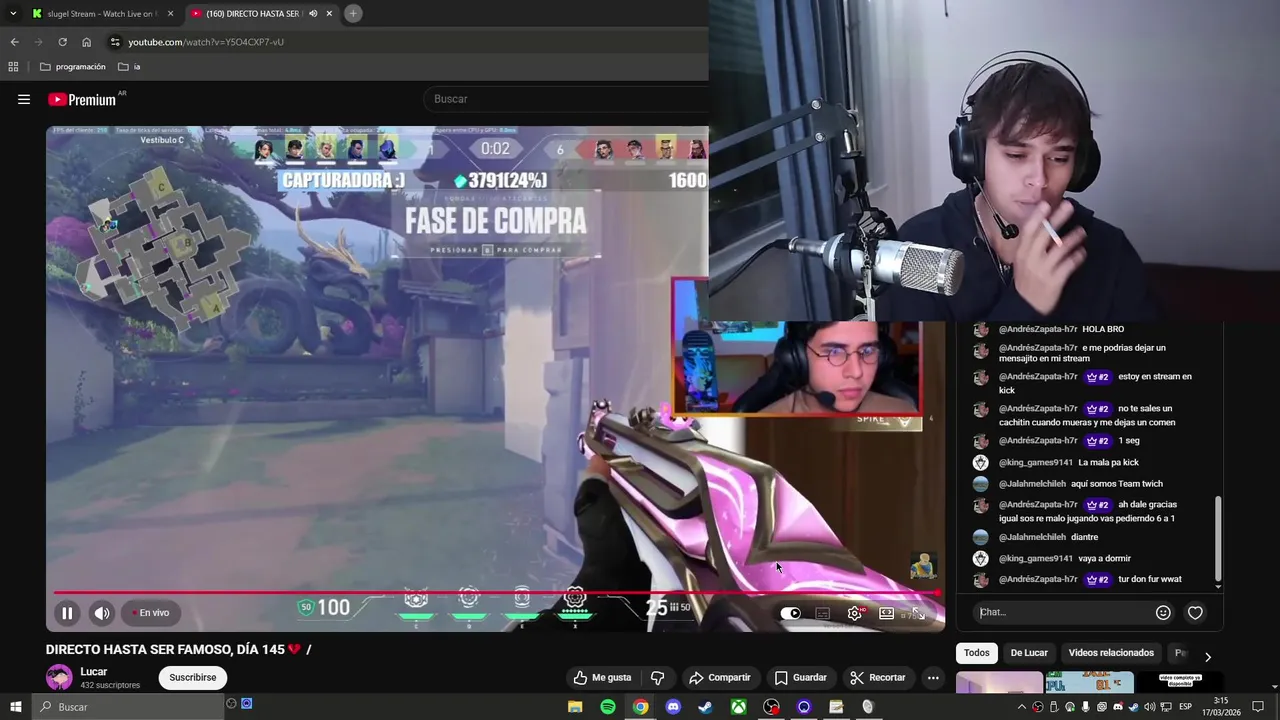The image size is (1280, 720).
Task: Open Discord from the taskbar
Action: point(673,707)
